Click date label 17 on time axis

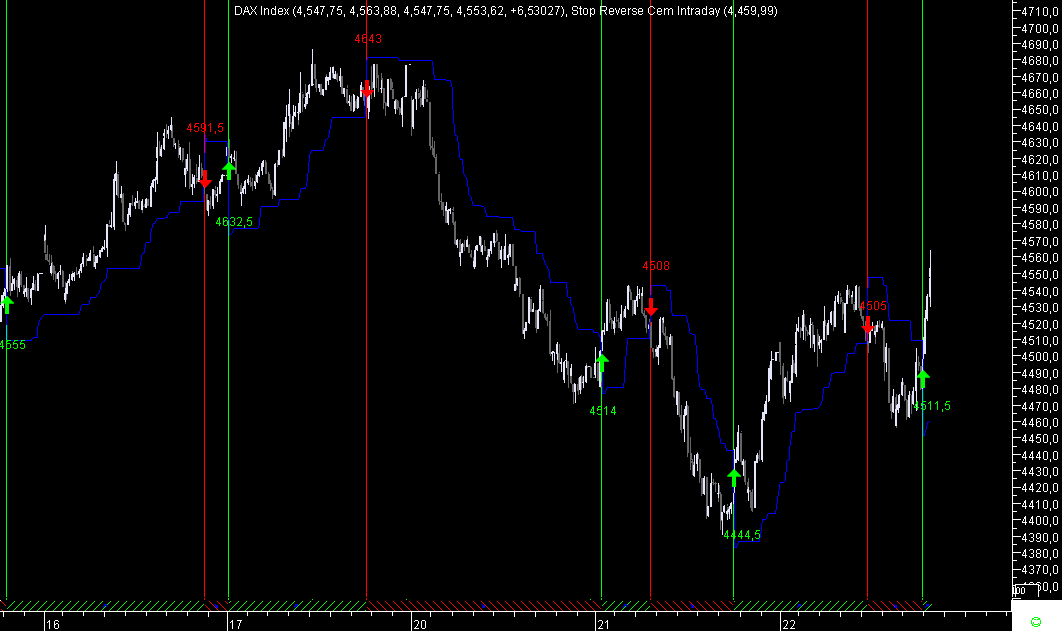pyautogui.click(x=235, y=624)
